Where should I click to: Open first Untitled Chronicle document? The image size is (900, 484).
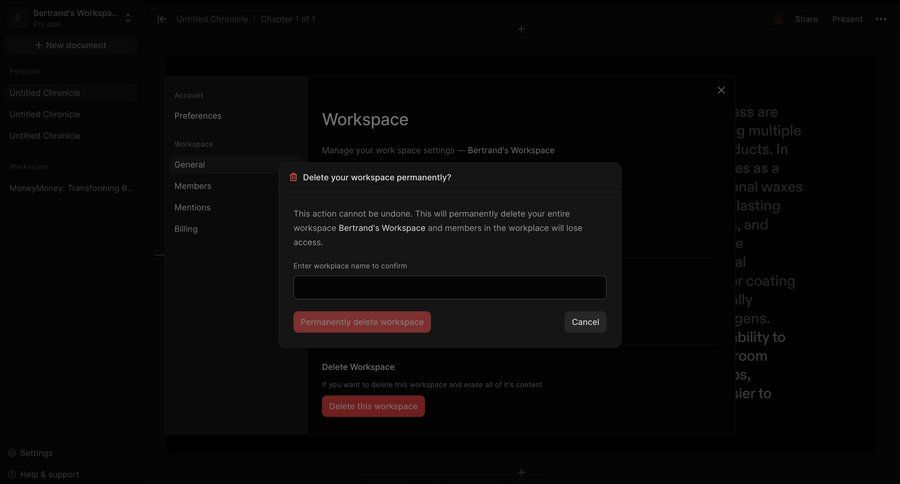pyautogui.click(x=71, y=92)
